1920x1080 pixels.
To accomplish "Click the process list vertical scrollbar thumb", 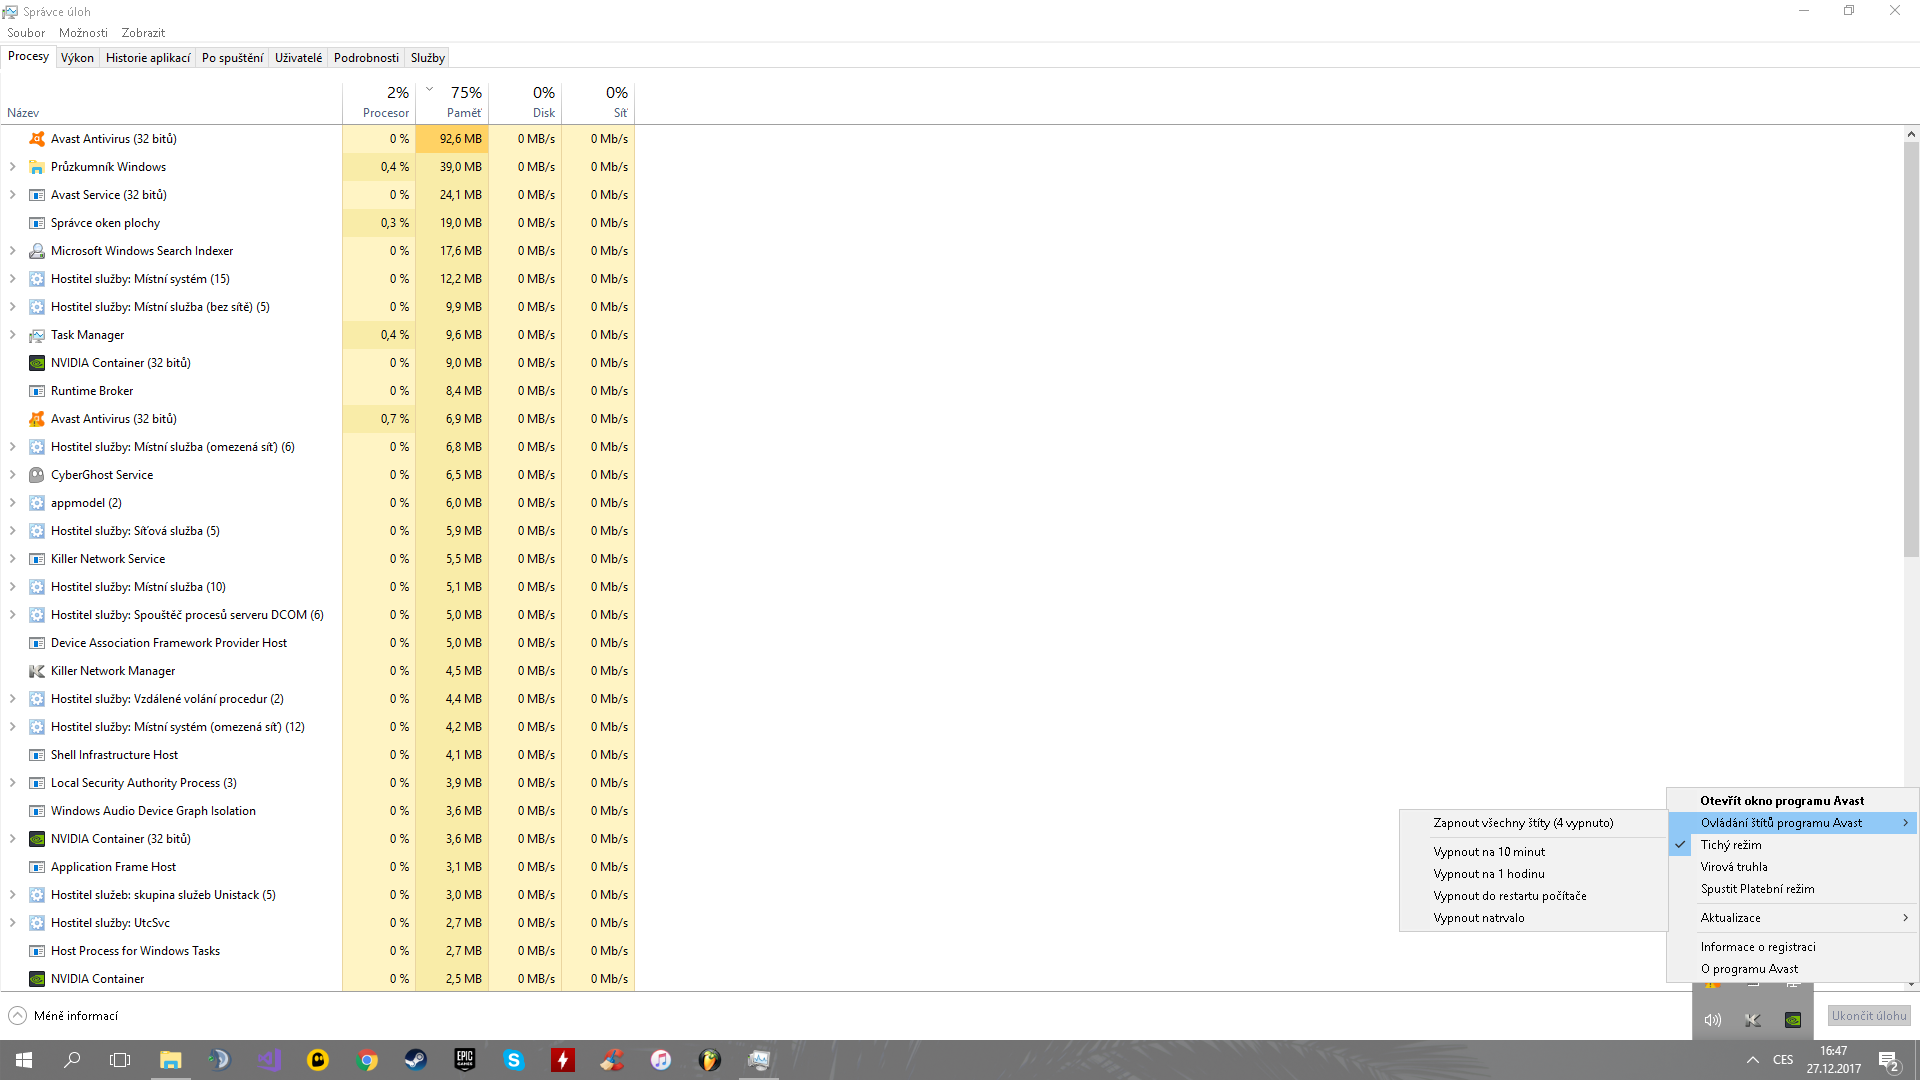I will coord(1911,350).
